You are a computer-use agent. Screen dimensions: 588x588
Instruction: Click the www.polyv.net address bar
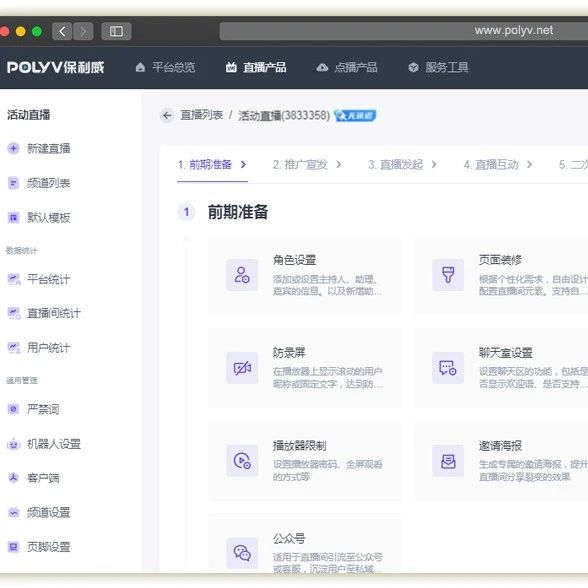(404, 31)
